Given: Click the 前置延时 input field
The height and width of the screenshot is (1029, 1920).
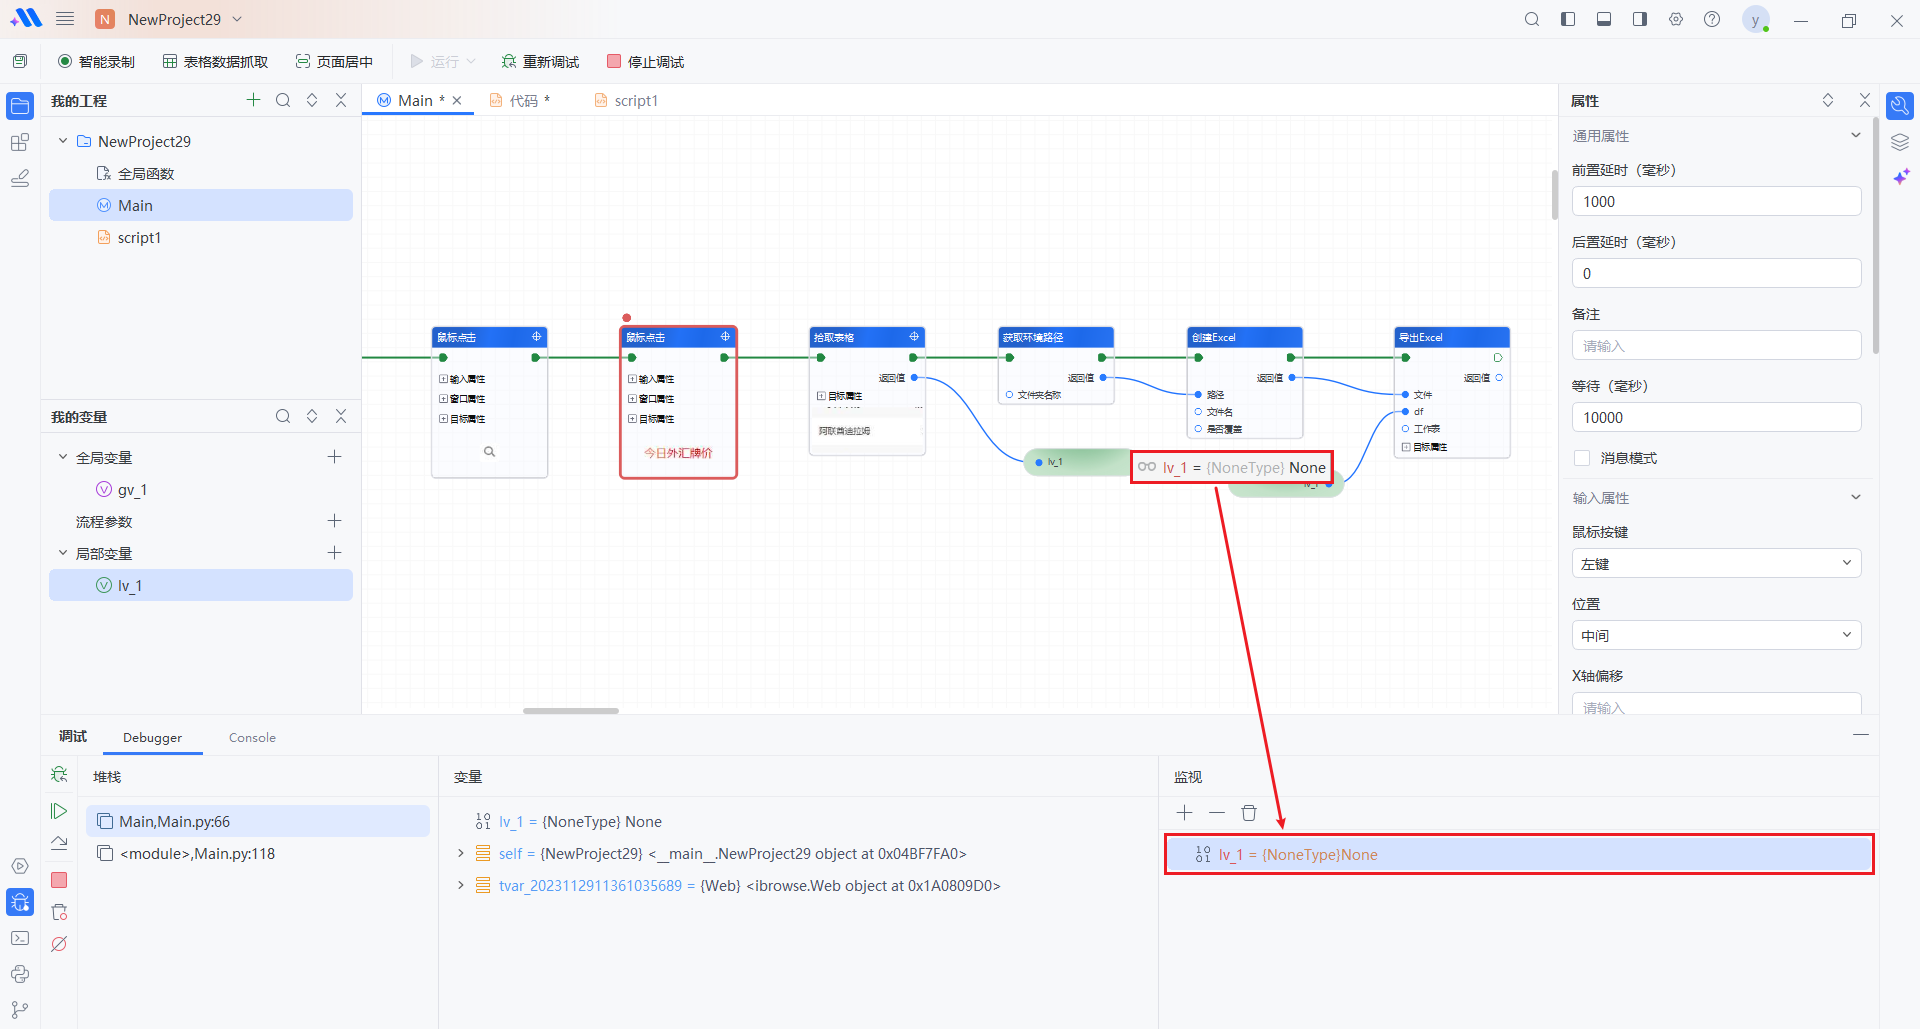Looking at the screenshot, I should click(1715, 202).
